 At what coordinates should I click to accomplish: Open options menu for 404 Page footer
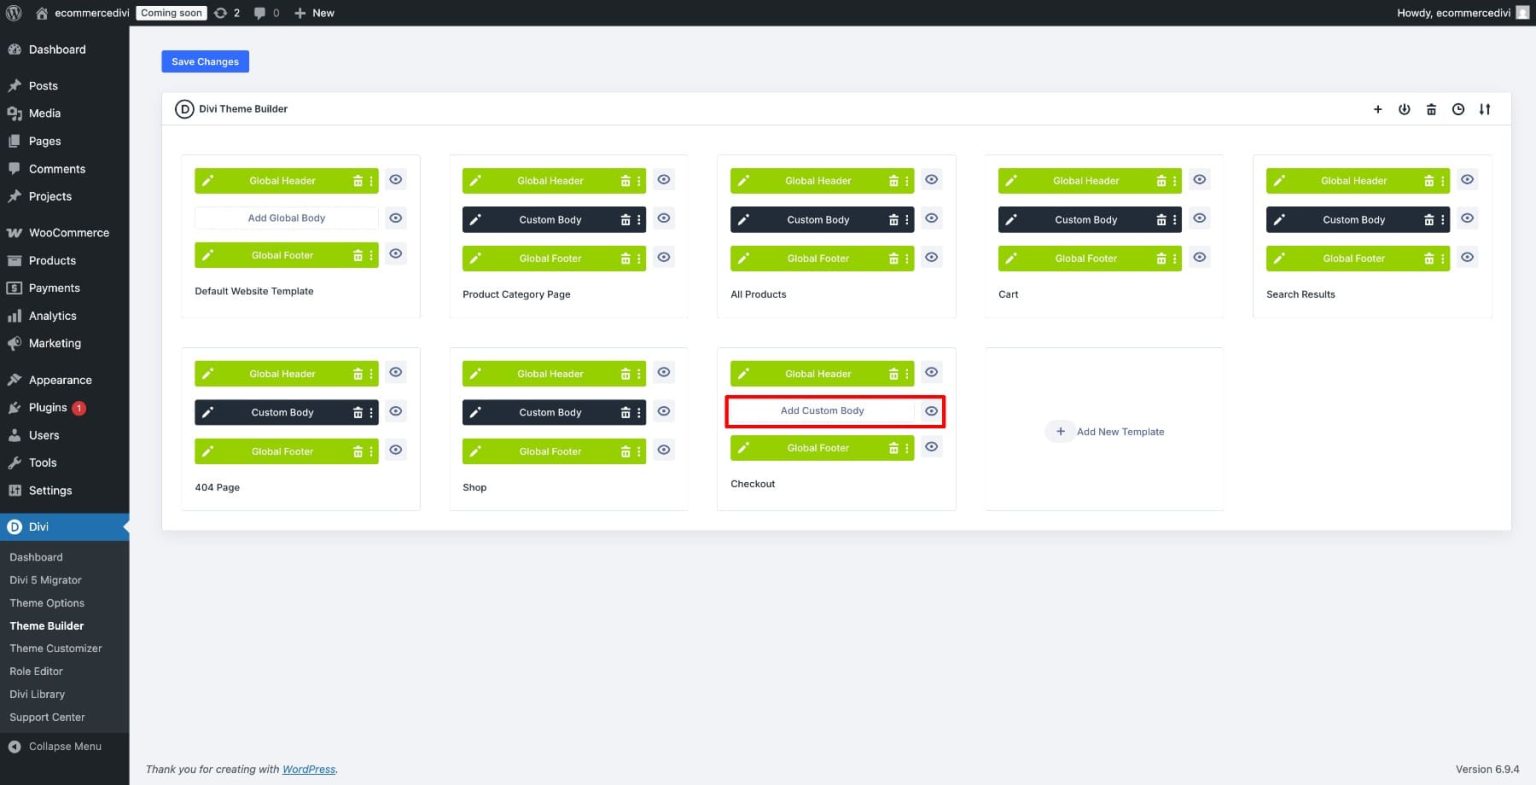coord(371,451)
